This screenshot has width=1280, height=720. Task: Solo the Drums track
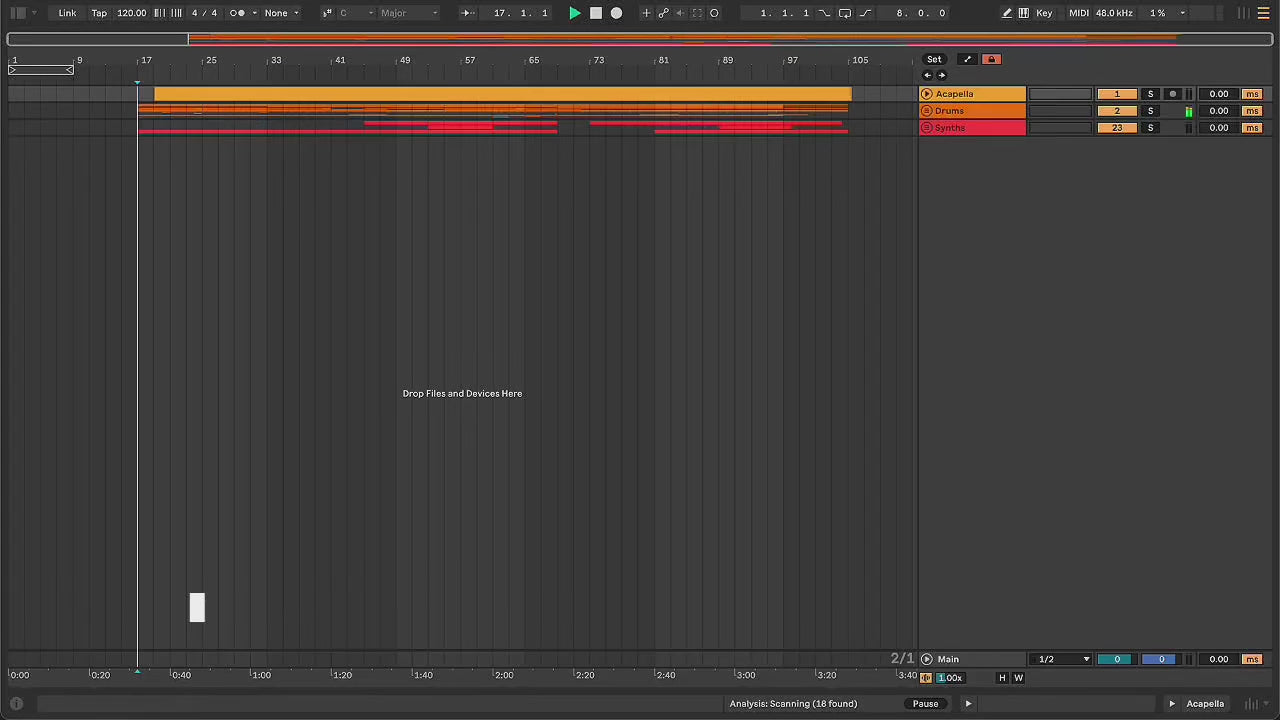1150,111
